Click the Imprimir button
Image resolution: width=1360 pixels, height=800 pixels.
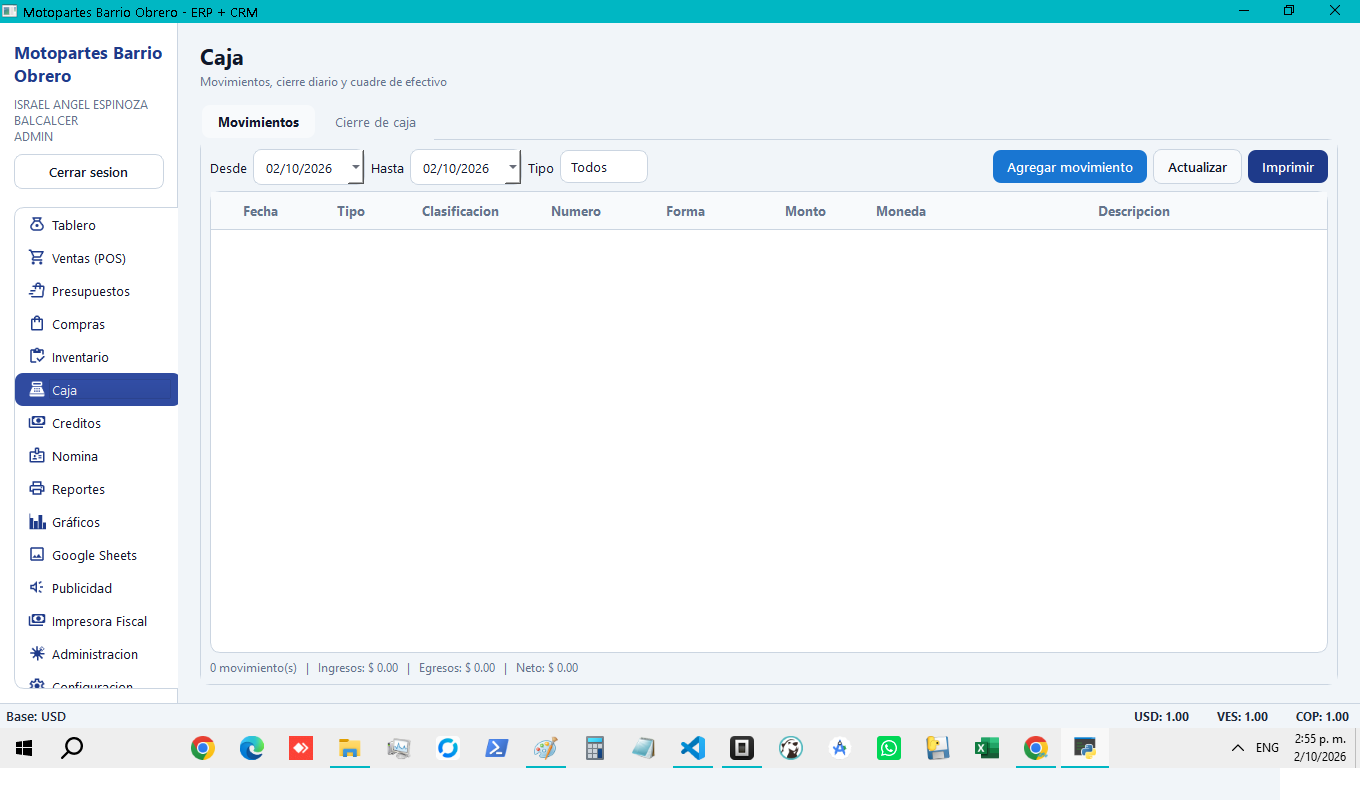coord(1288,167)
